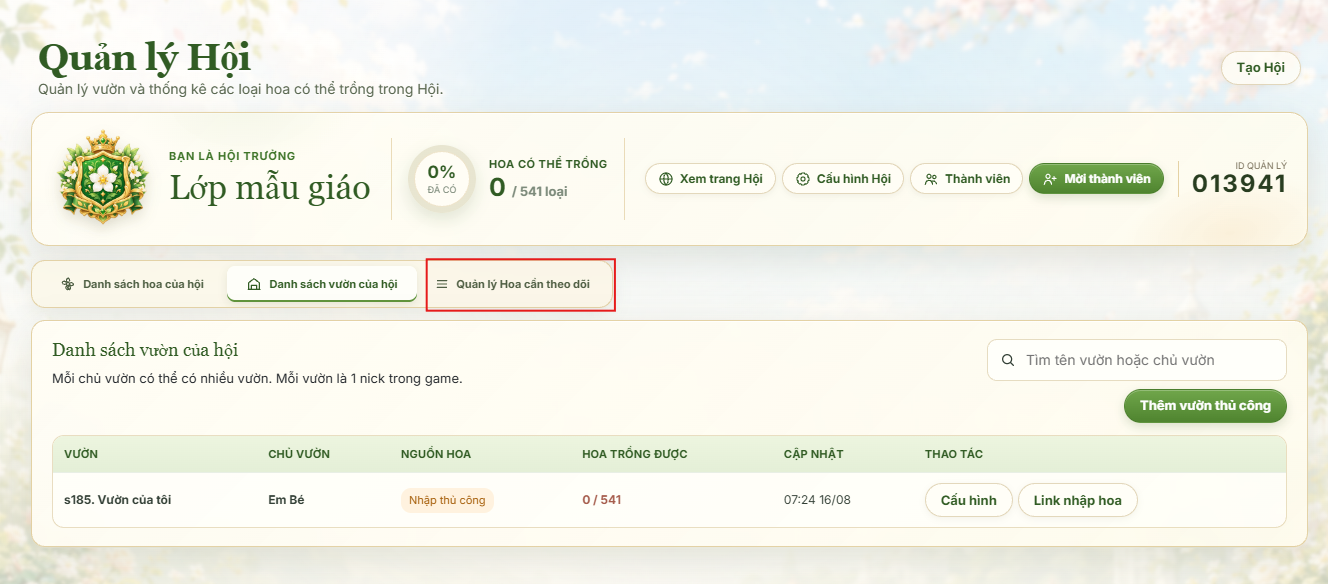The width and height of the screenshot is (1328, 584).
Task: Click the add-user icon on Mời thành viên
Action: tap(1050, 179)
